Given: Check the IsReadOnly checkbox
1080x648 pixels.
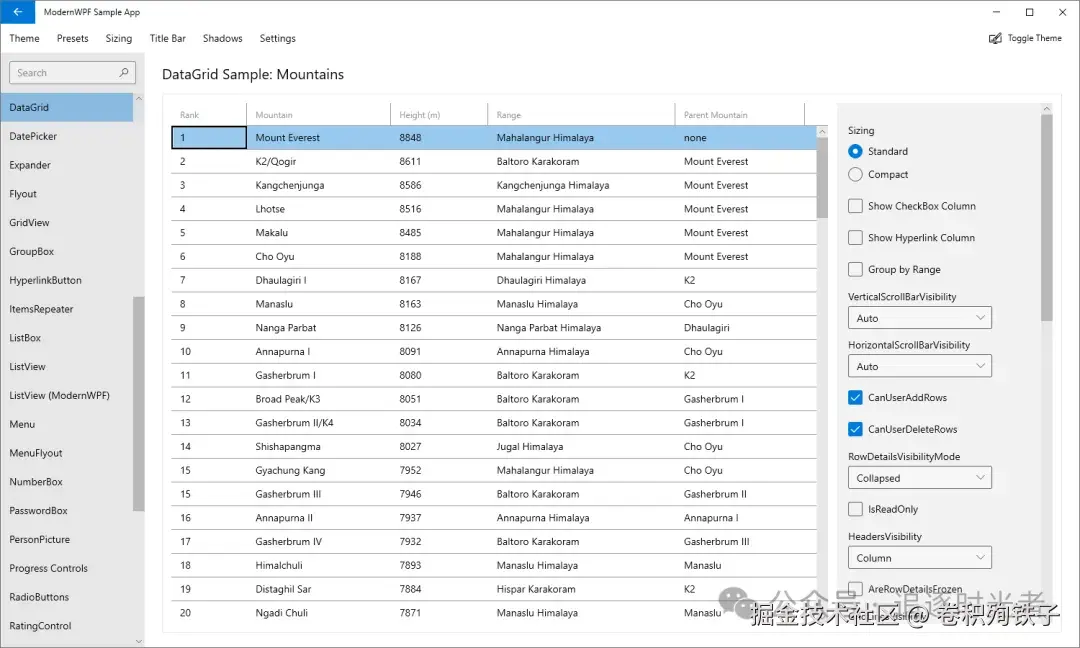Looking at the screenshot, I should point(855,509).
